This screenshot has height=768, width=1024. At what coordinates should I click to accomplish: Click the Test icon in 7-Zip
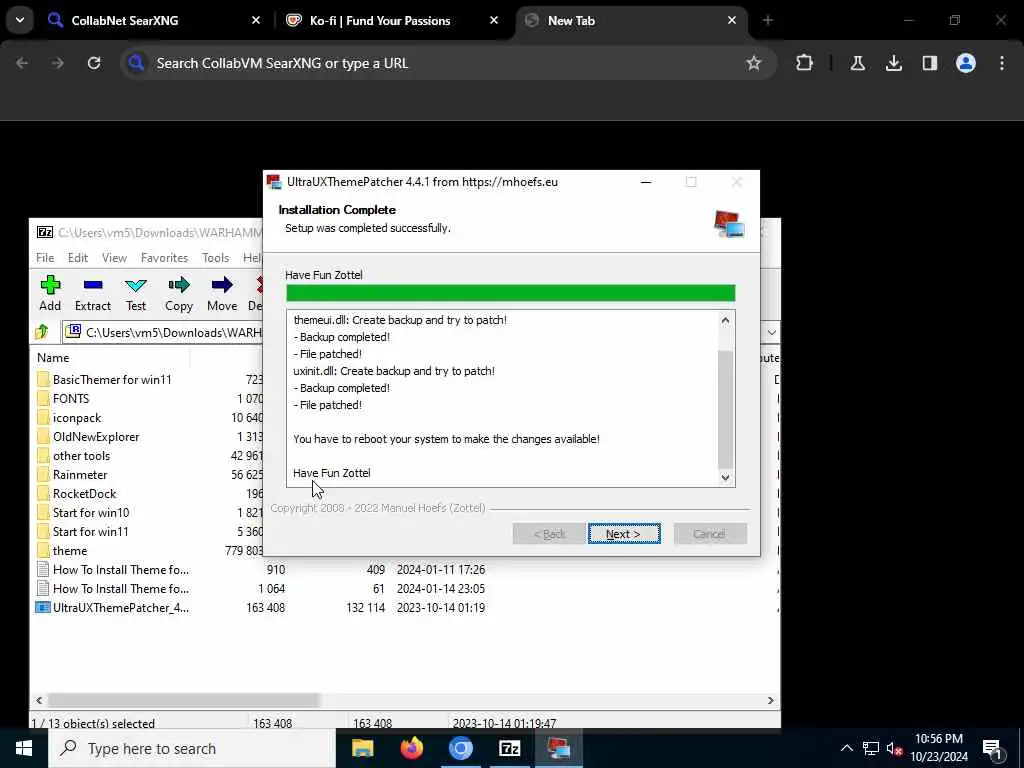136,293
